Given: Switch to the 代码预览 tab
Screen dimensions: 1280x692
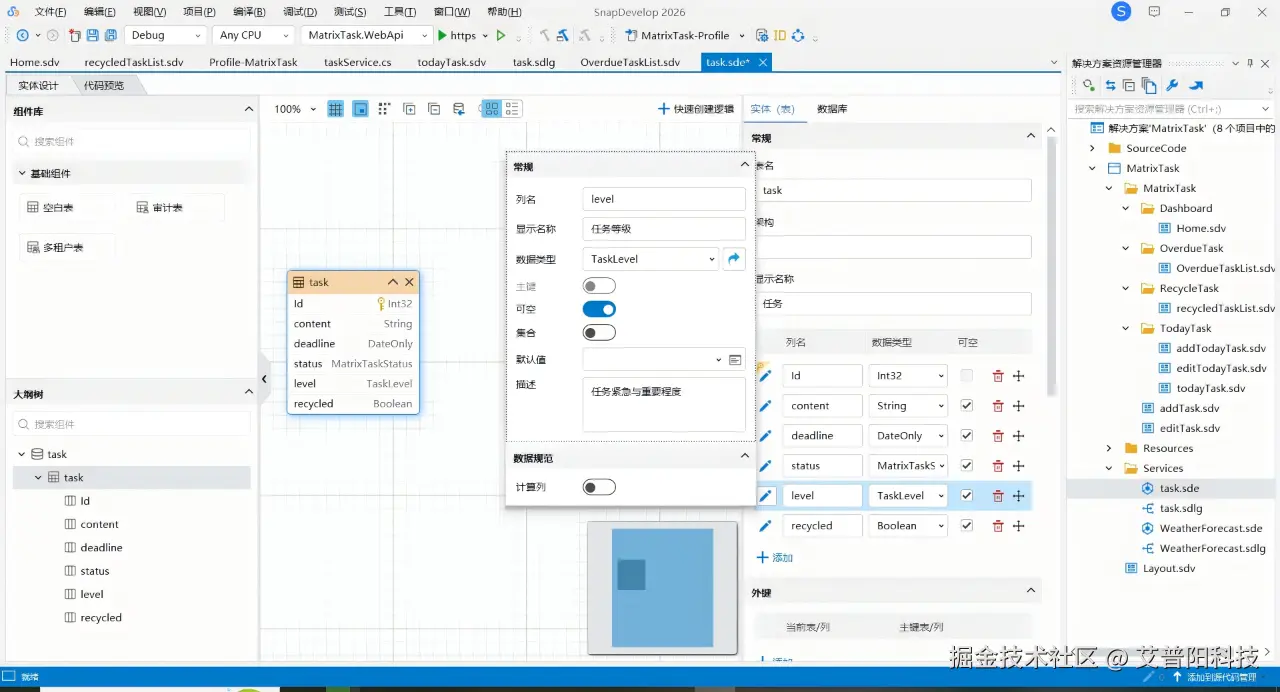Looking at the screenshot, I should click(x=104, y=86).
